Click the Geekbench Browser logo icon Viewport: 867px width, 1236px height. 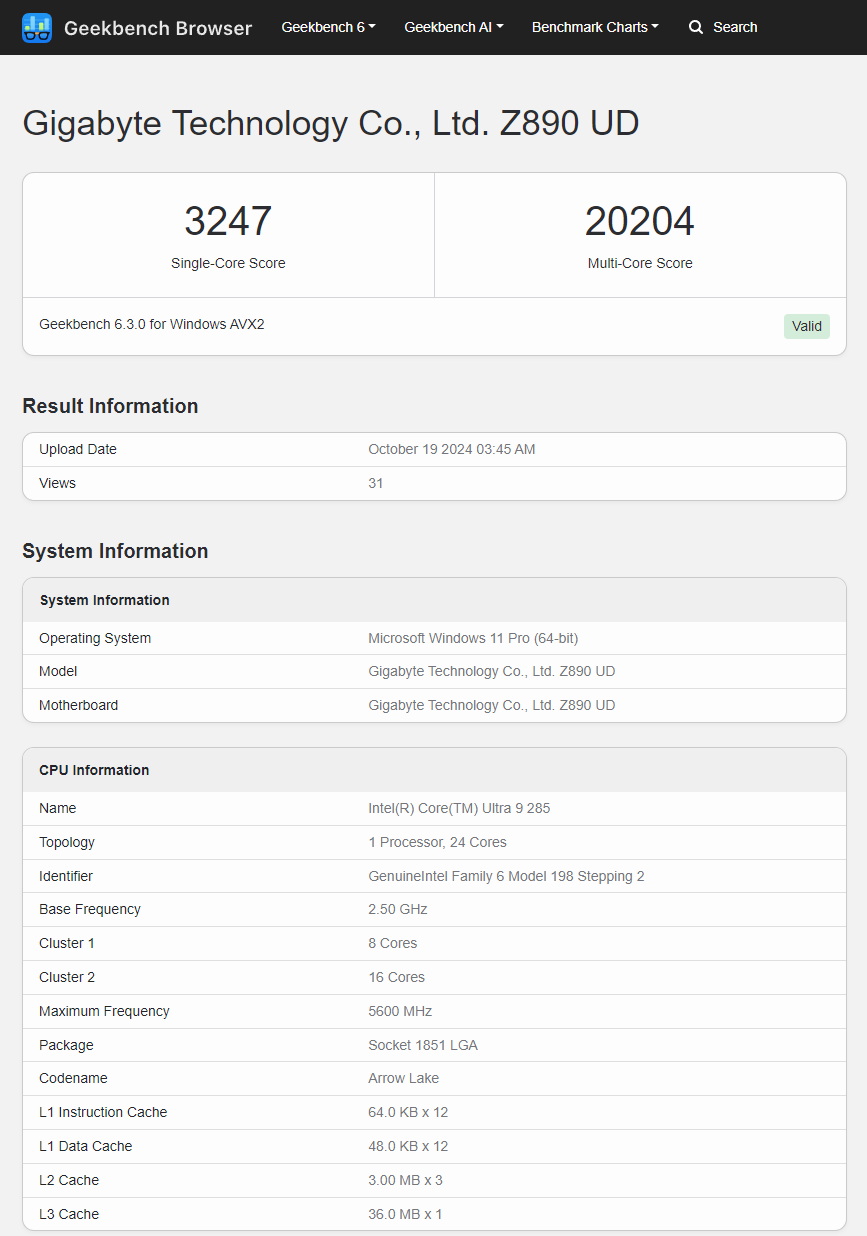point(37,27)
